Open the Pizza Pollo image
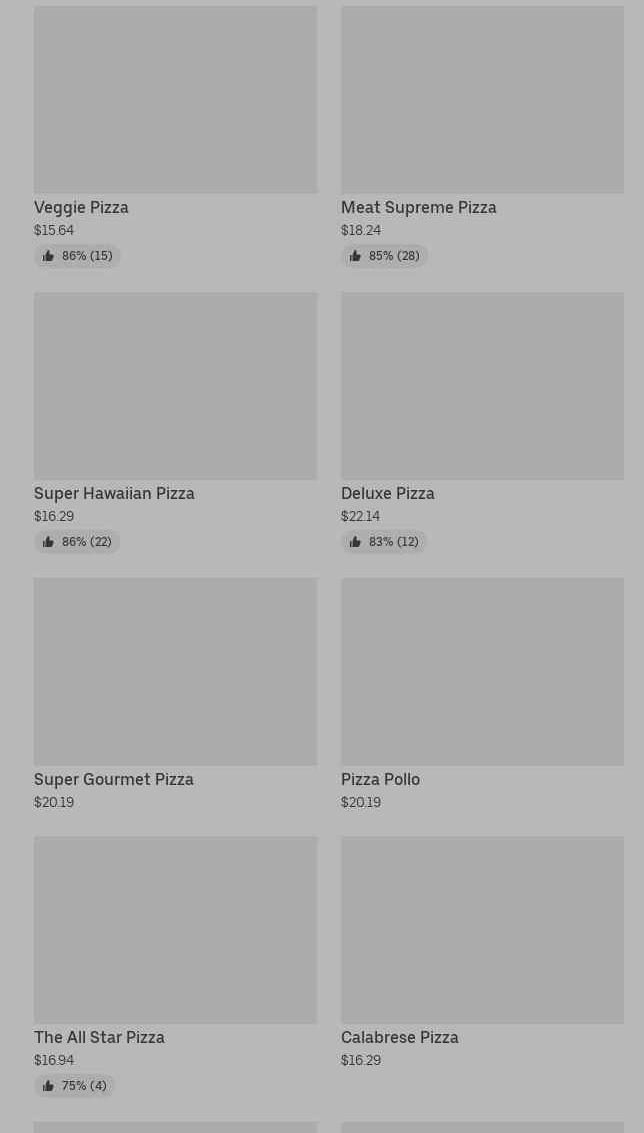The image size is (644, 1133). pos(482,672)
